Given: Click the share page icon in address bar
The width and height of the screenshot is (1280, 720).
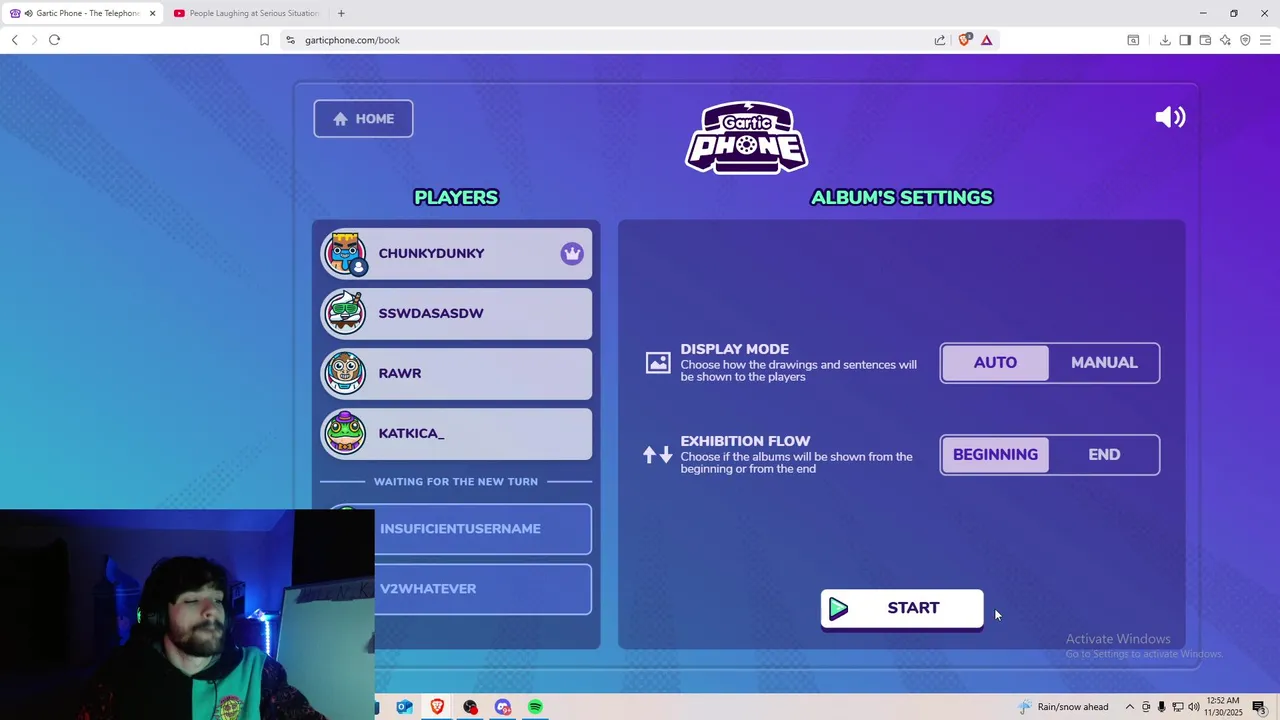Looking at the screenshot, I should click(940, 40).
